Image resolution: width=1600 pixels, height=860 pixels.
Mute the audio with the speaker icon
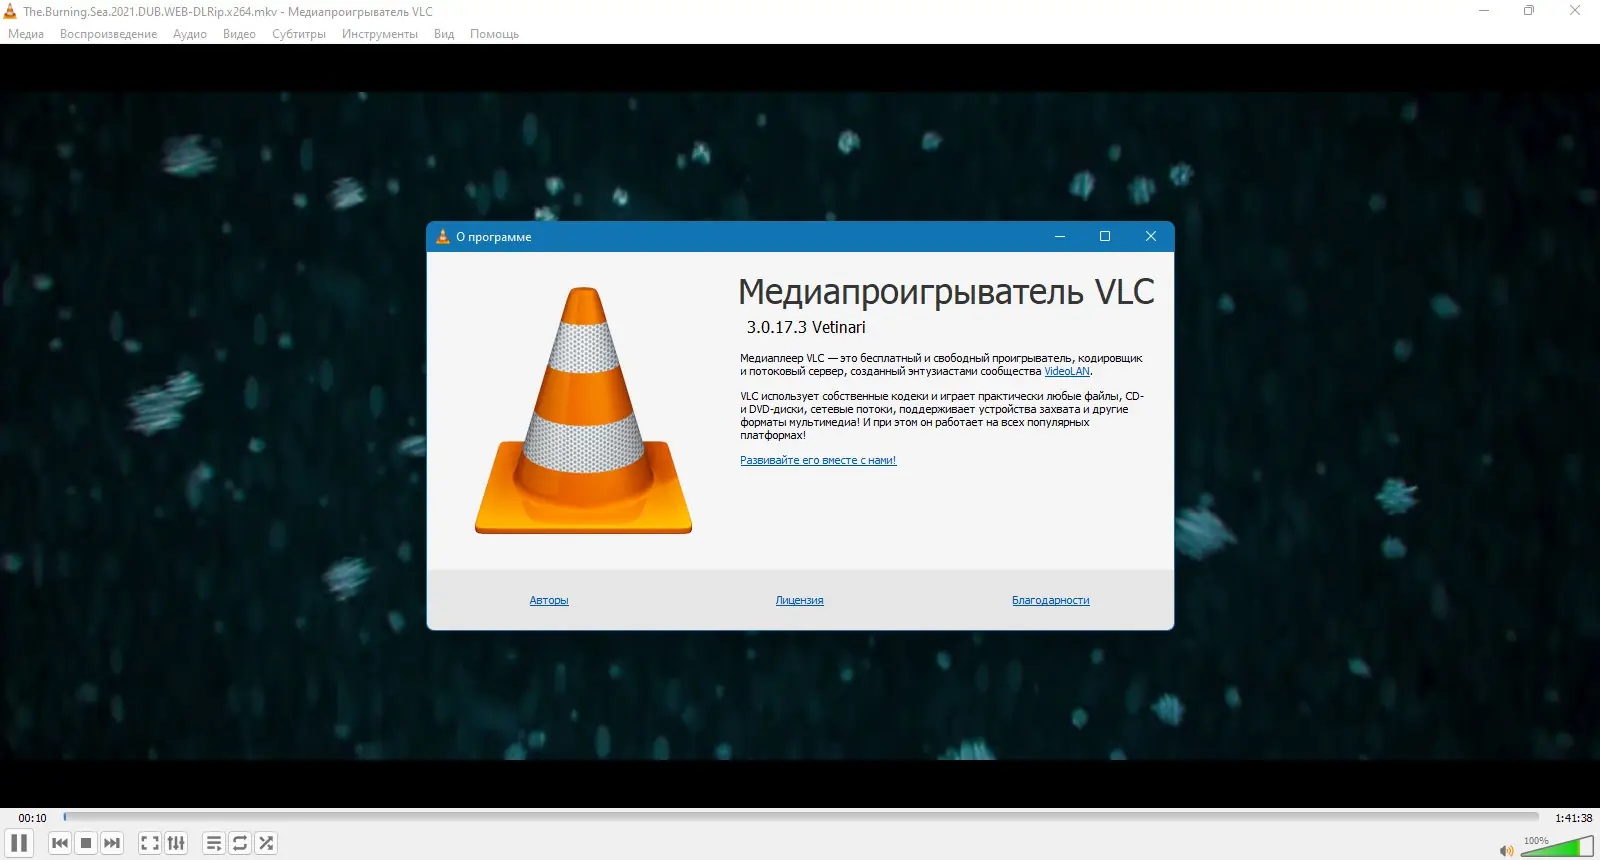pyautogui.click(x=1506, y=851)
